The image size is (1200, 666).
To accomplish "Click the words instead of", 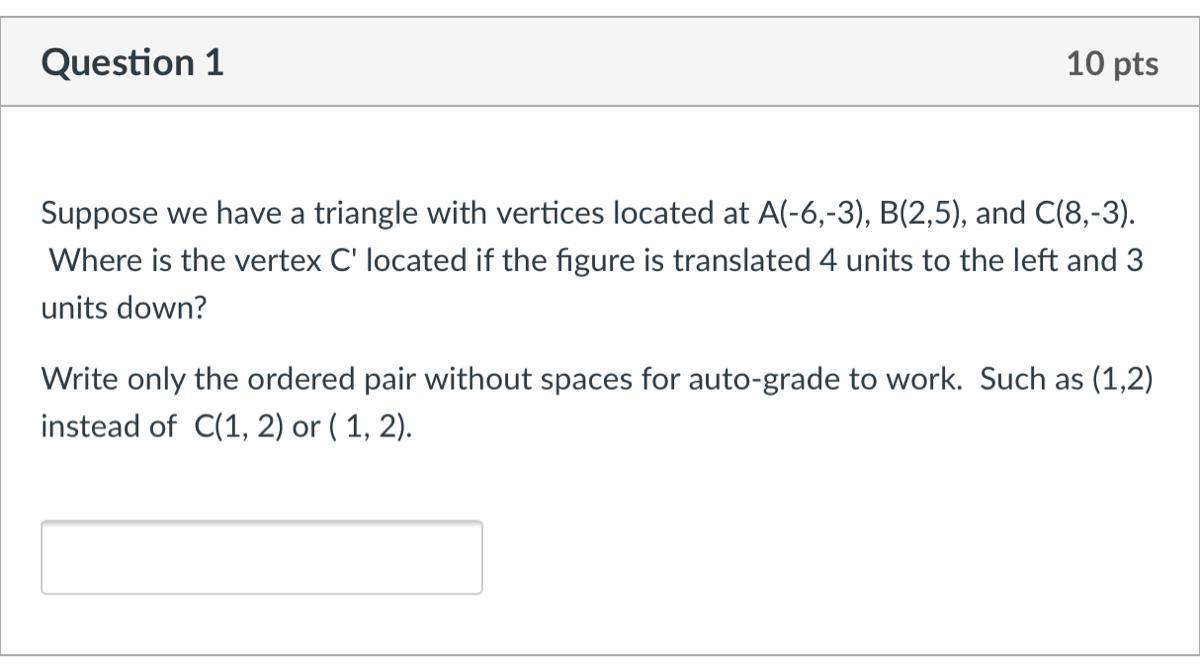I will 108,427.
